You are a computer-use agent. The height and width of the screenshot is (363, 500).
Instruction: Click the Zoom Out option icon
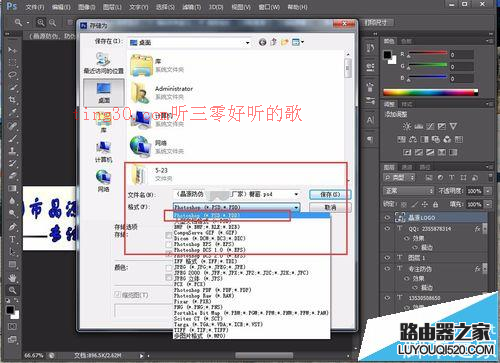click(52, 23)
